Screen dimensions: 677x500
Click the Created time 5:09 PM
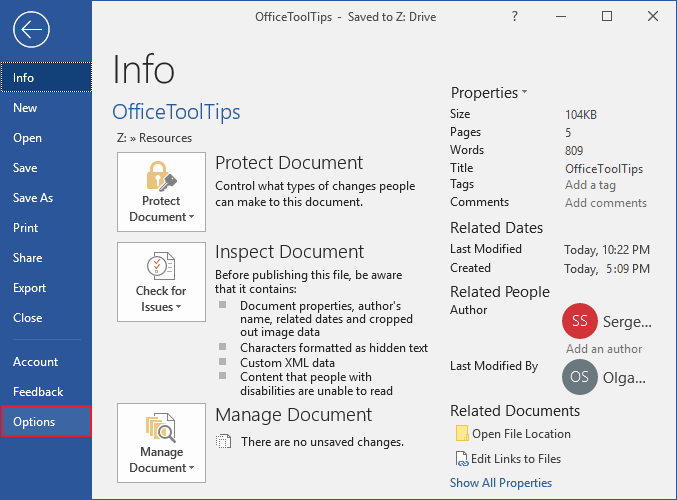click(x=628, y=269)
